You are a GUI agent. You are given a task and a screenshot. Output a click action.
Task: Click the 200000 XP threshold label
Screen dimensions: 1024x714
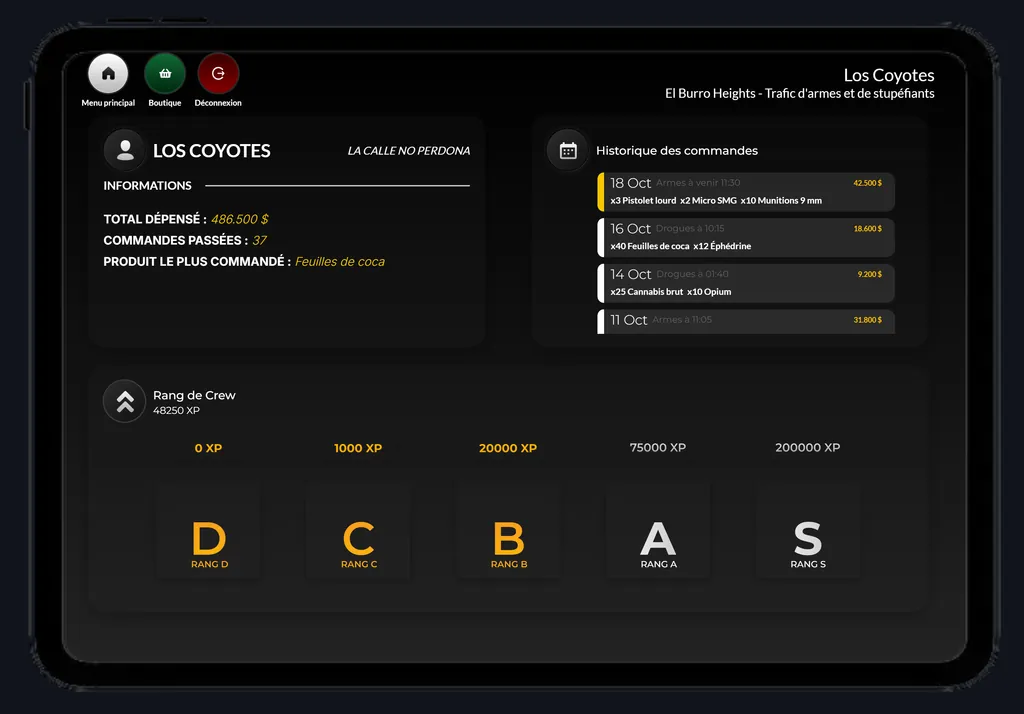click(x=808, y=447)
